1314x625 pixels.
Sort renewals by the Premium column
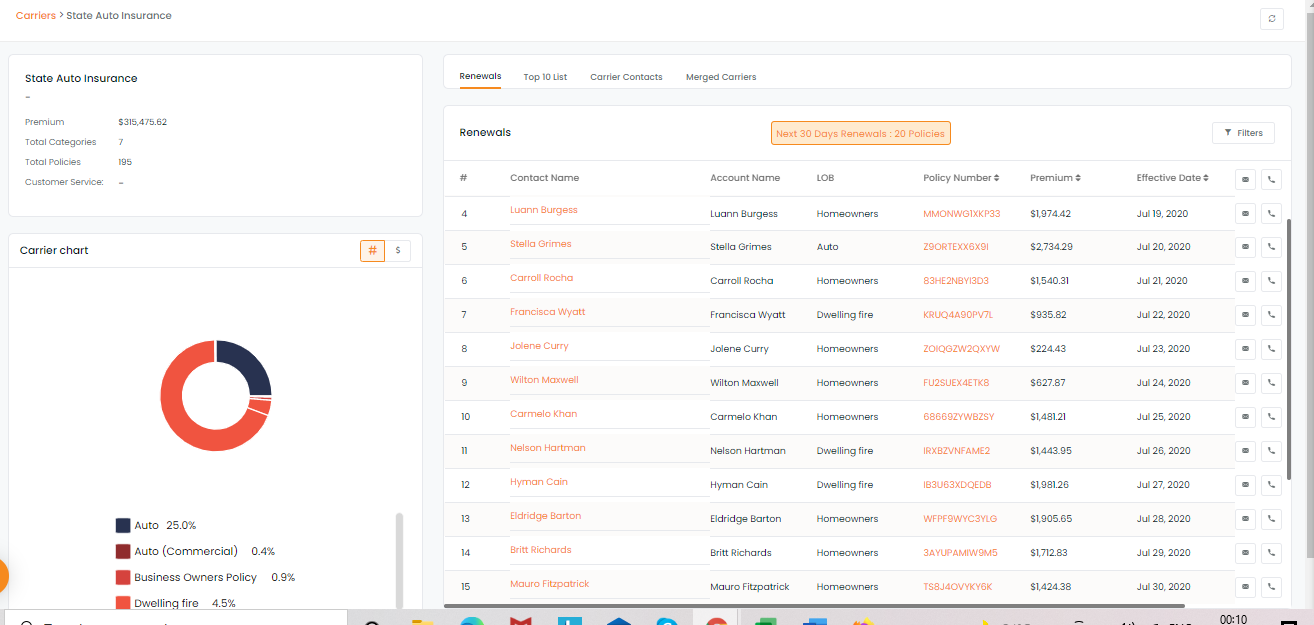pos(1054,178)
